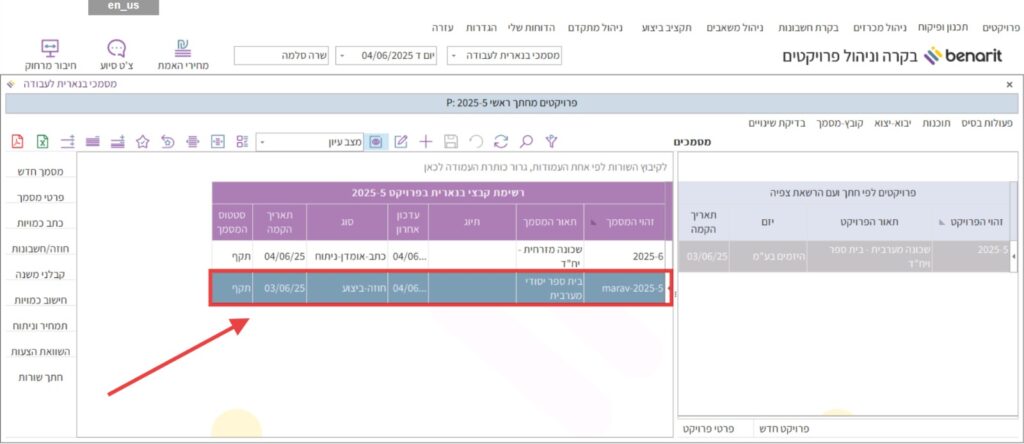Export the list to PDF

pyautogui.click(x=17, y=142)
